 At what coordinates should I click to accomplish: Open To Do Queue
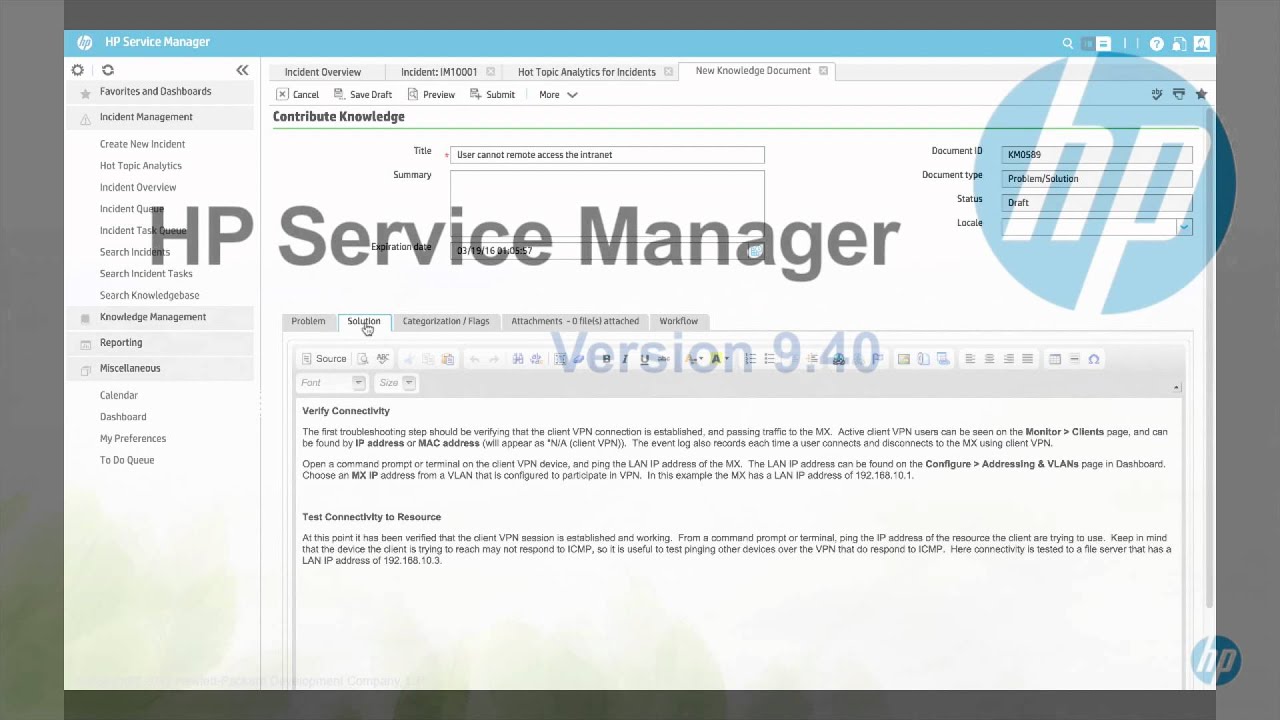pos(127,460)
